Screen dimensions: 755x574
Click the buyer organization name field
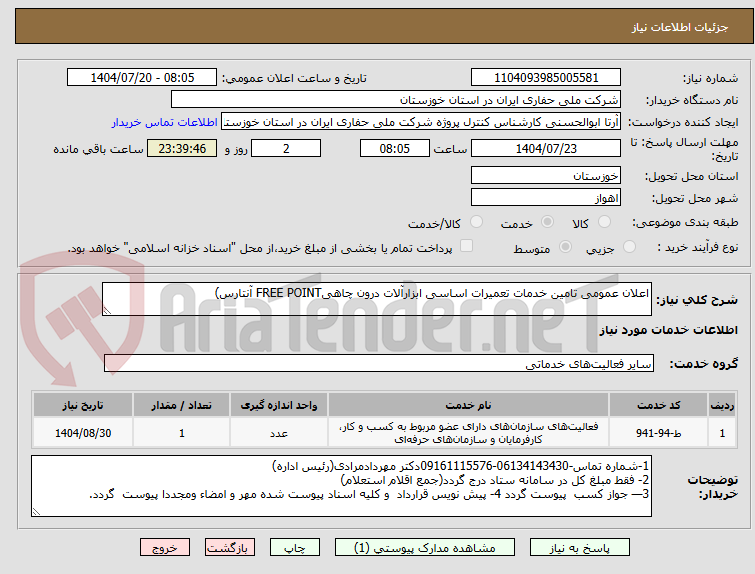click(396, 100)
